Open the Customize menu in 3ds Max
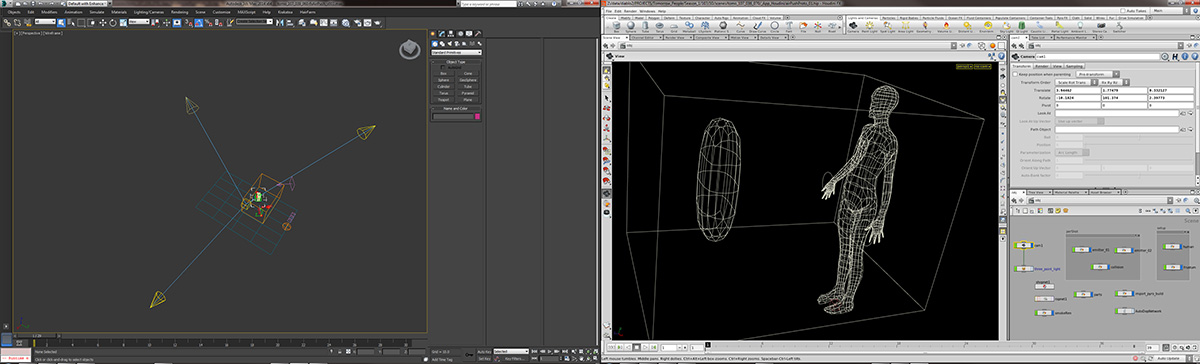Viewport: 1200px width, 364px height. click(221, 12)
